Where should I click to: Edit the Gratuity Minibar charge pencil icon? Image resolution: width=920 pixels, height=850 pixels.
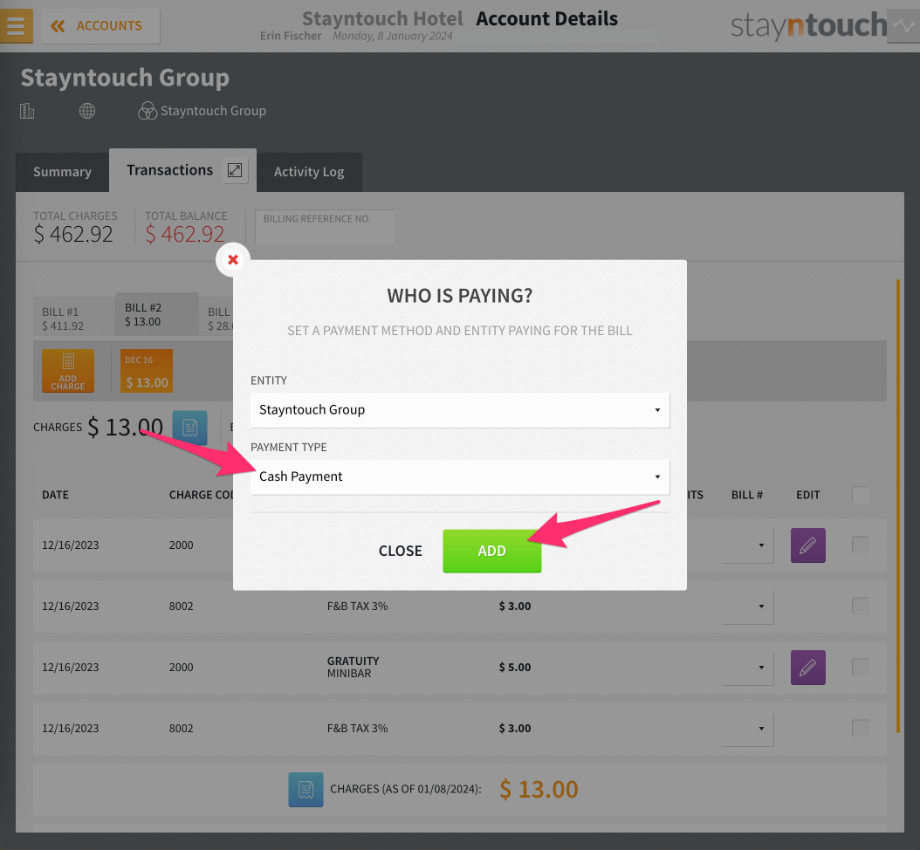tap(808, 668)
